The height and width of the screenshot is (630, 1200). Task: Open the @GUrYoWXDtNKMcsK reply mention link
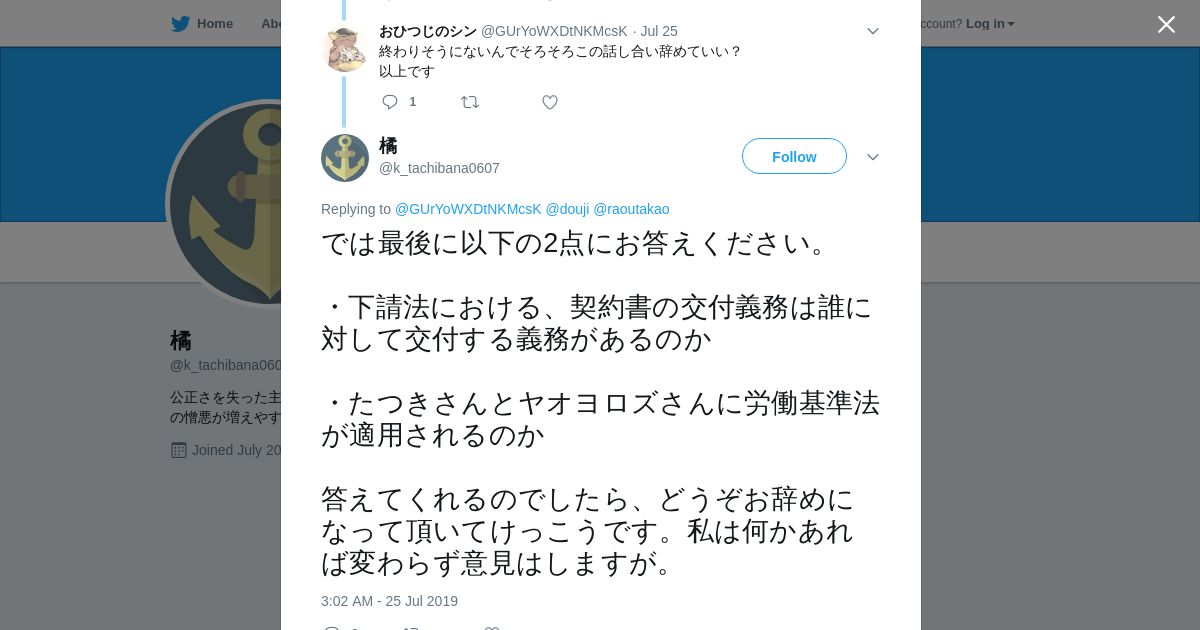[468, 209]
